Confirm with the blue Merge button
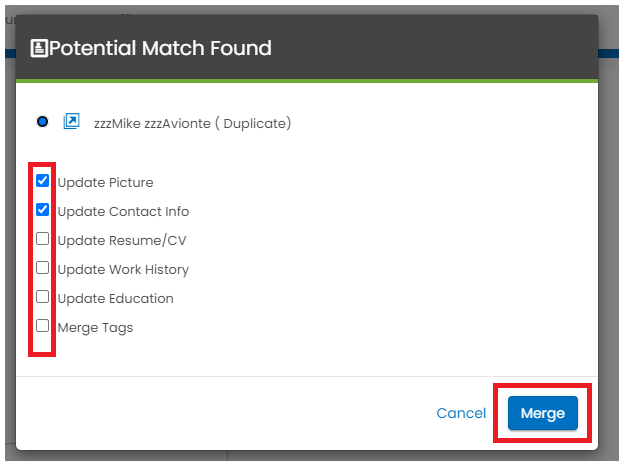Viewport: 623px width, 465px height. tap(543, 413)
